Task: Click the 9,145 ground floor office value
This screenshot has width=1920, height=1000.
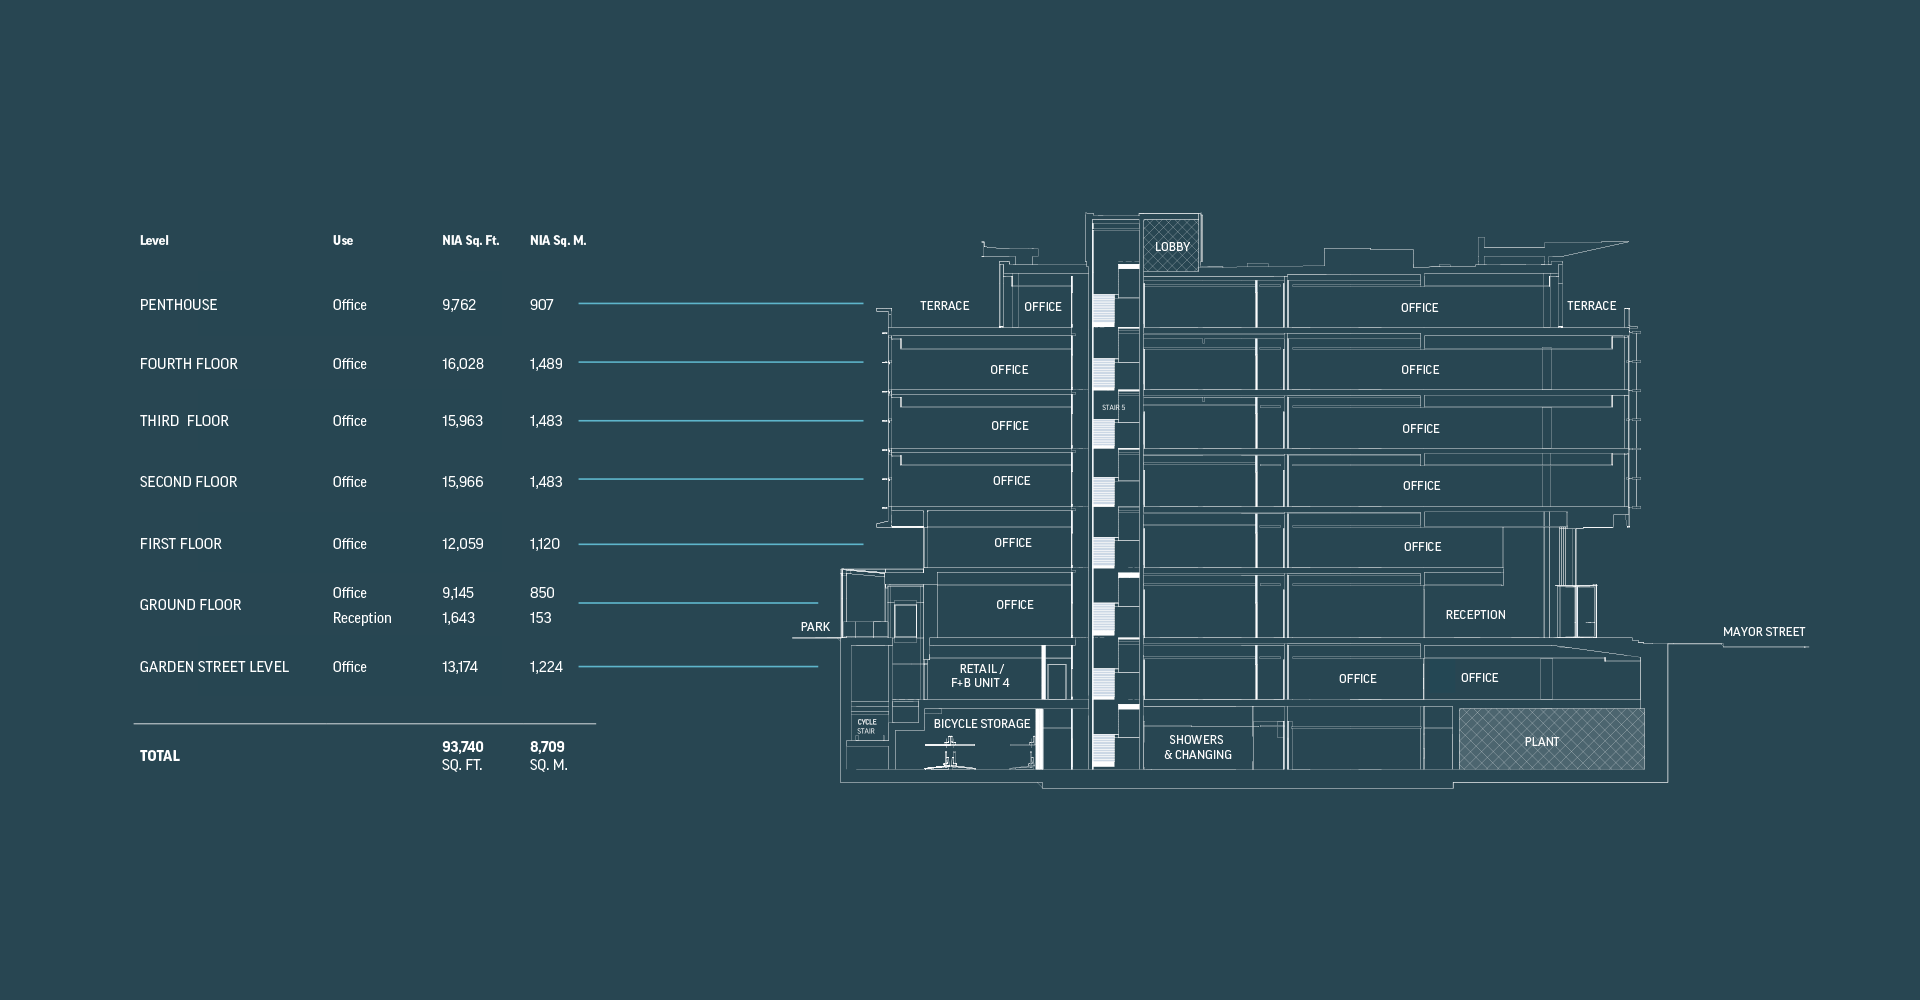Action: pyautogui.click(x=458, y=593)
